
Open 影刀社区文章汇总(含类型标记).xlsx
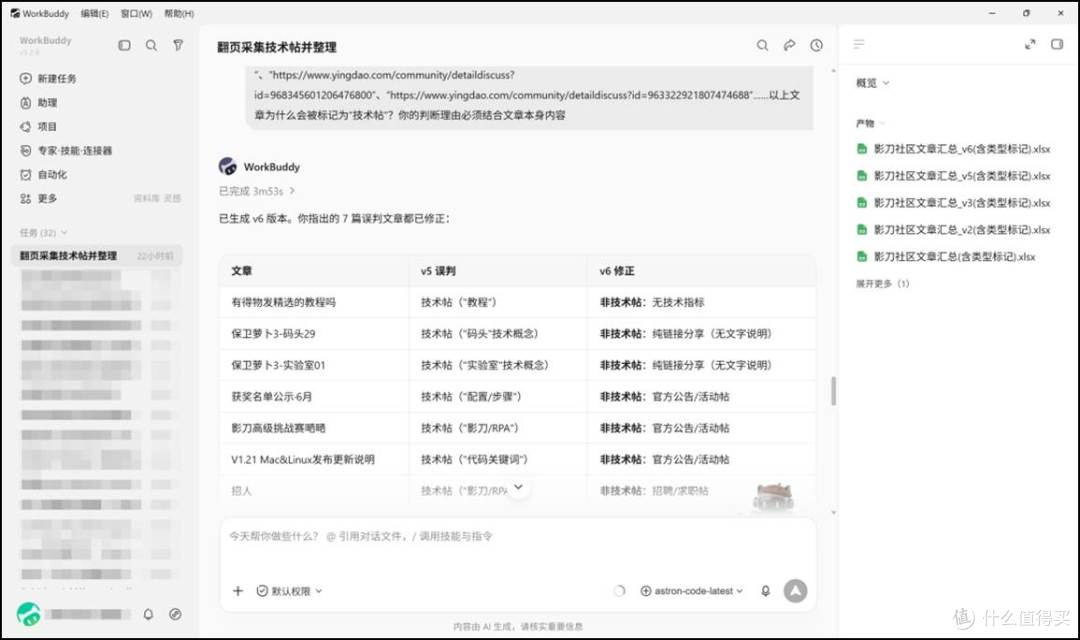[x=946, y=256]
